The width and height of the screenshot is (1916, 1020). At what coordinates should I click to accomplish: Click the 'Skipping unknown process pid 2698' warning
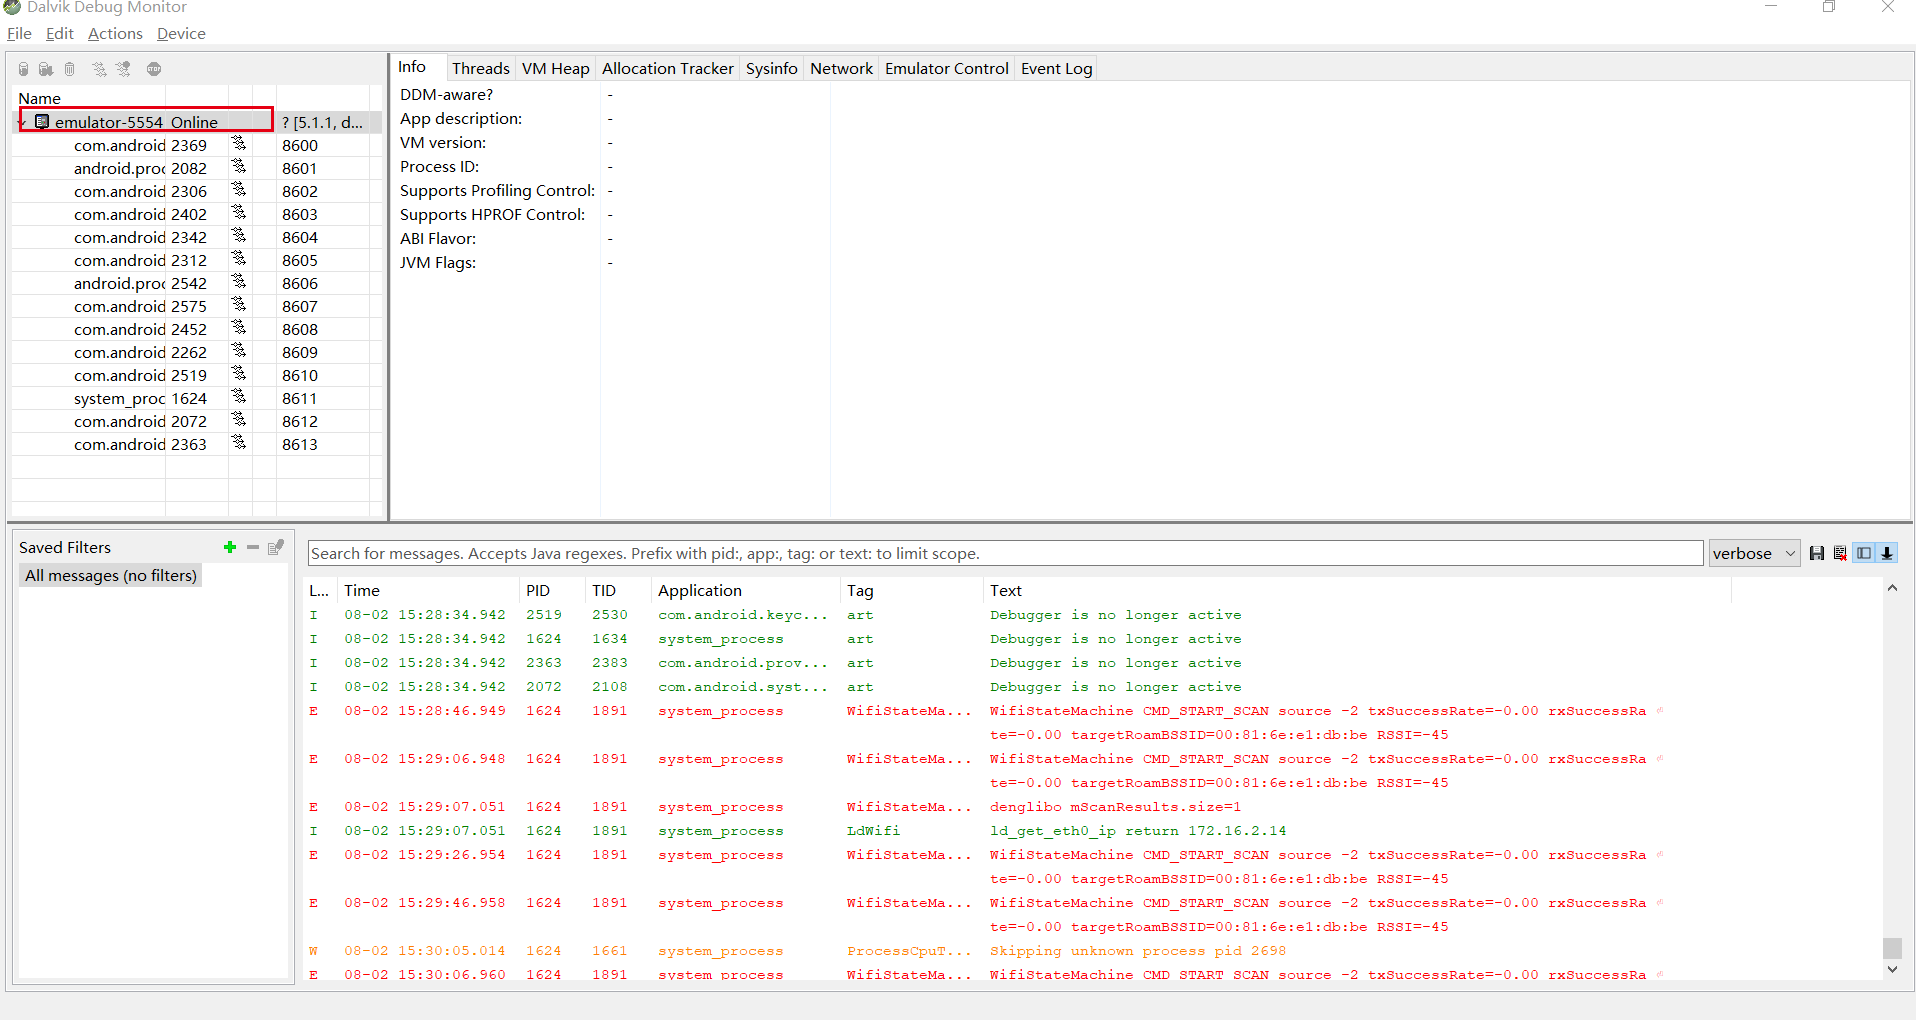point(1138,951)
